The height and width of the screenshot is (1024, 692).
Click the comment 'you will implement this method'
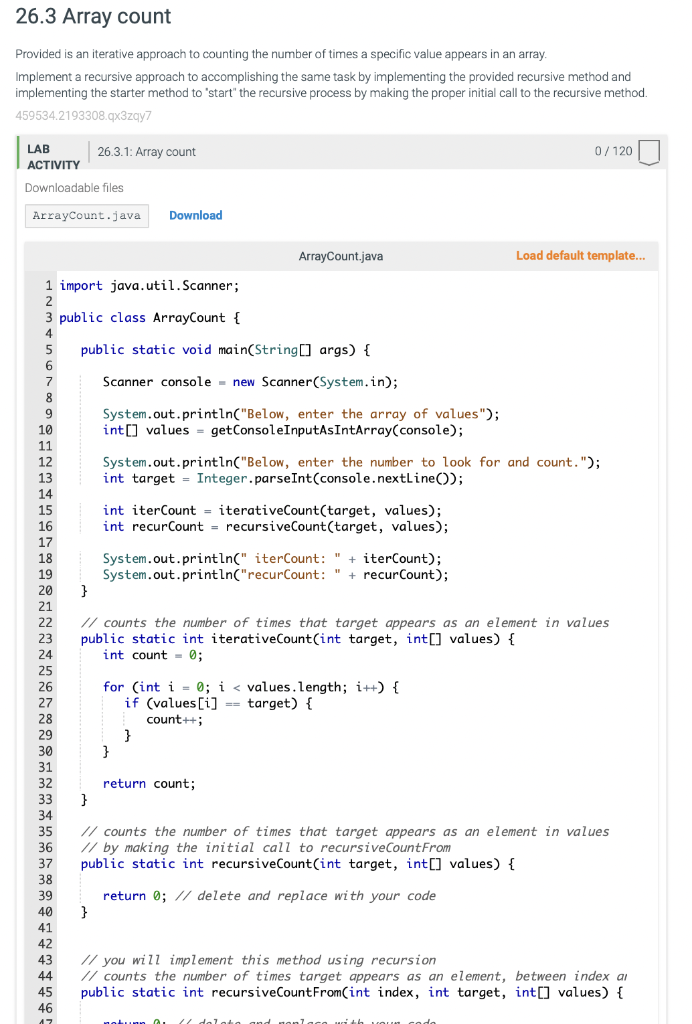[259, 960]
